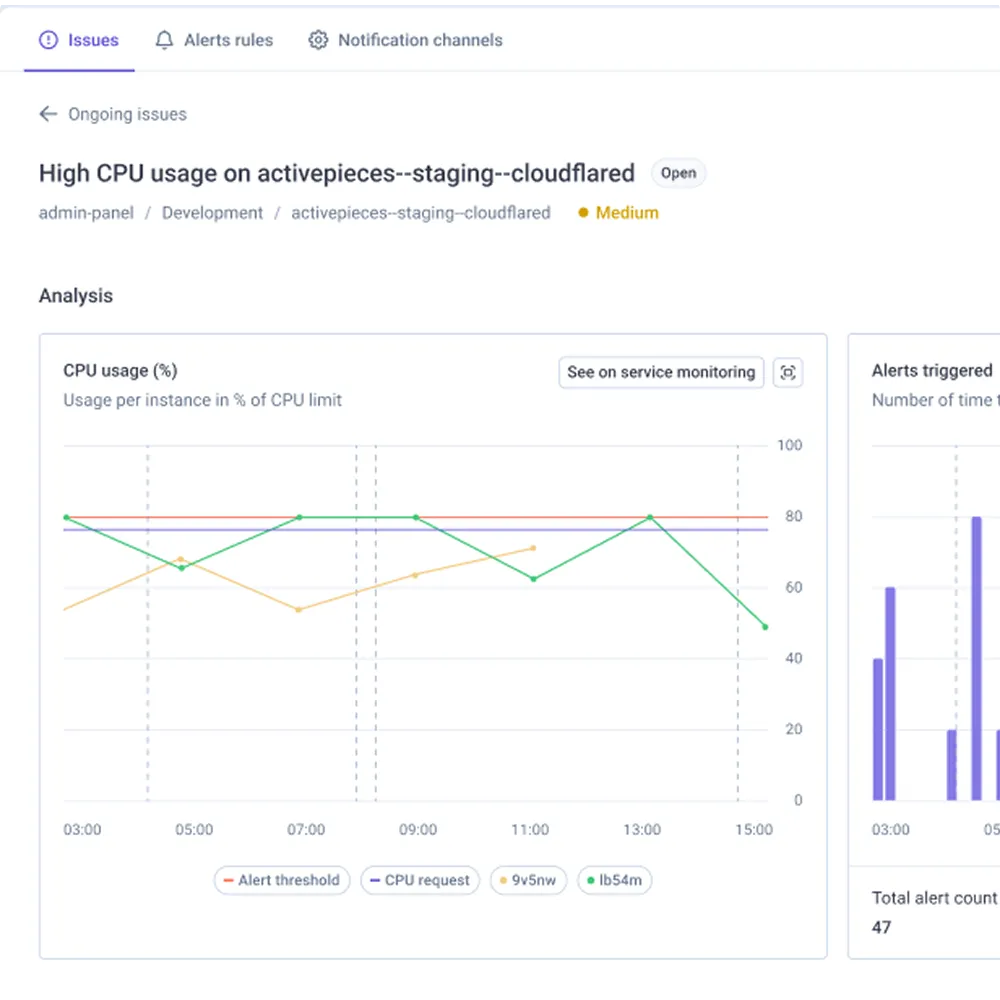Open the Notification channels tab

406,40
